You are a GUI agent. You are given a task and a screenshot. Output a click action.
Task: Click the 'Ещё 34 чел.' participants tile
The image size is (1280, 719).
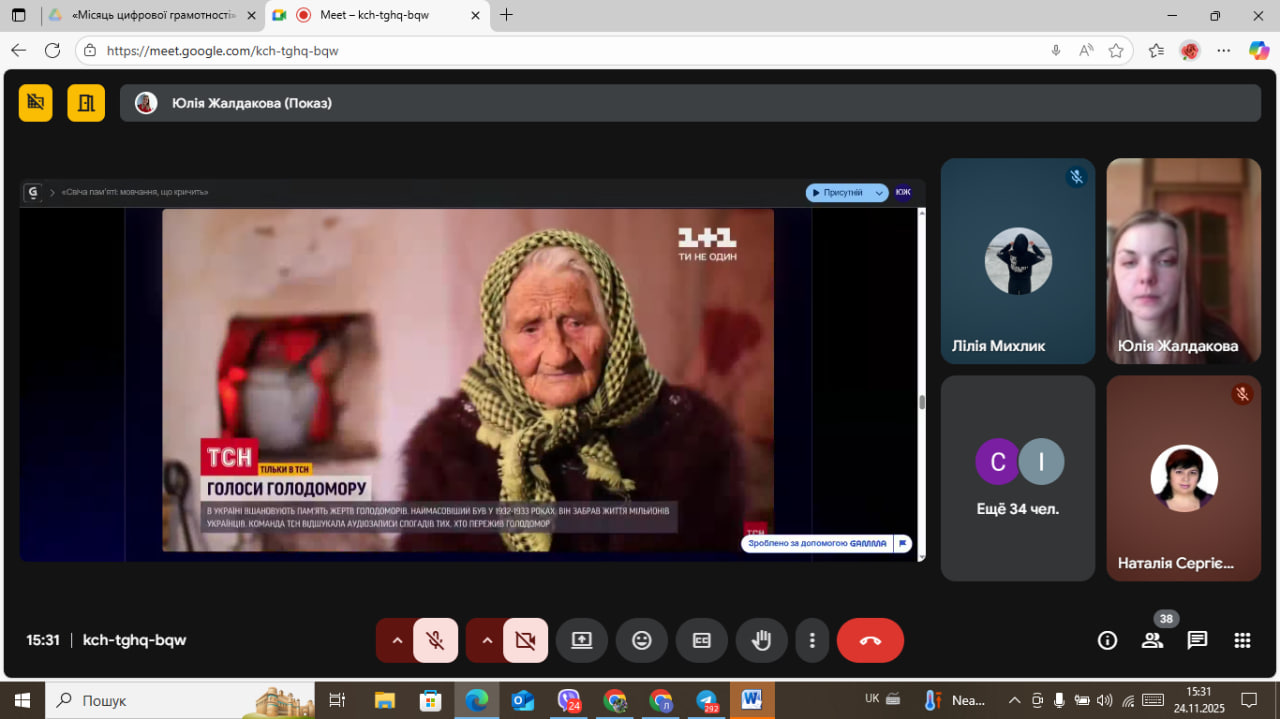click(1017, 478)
